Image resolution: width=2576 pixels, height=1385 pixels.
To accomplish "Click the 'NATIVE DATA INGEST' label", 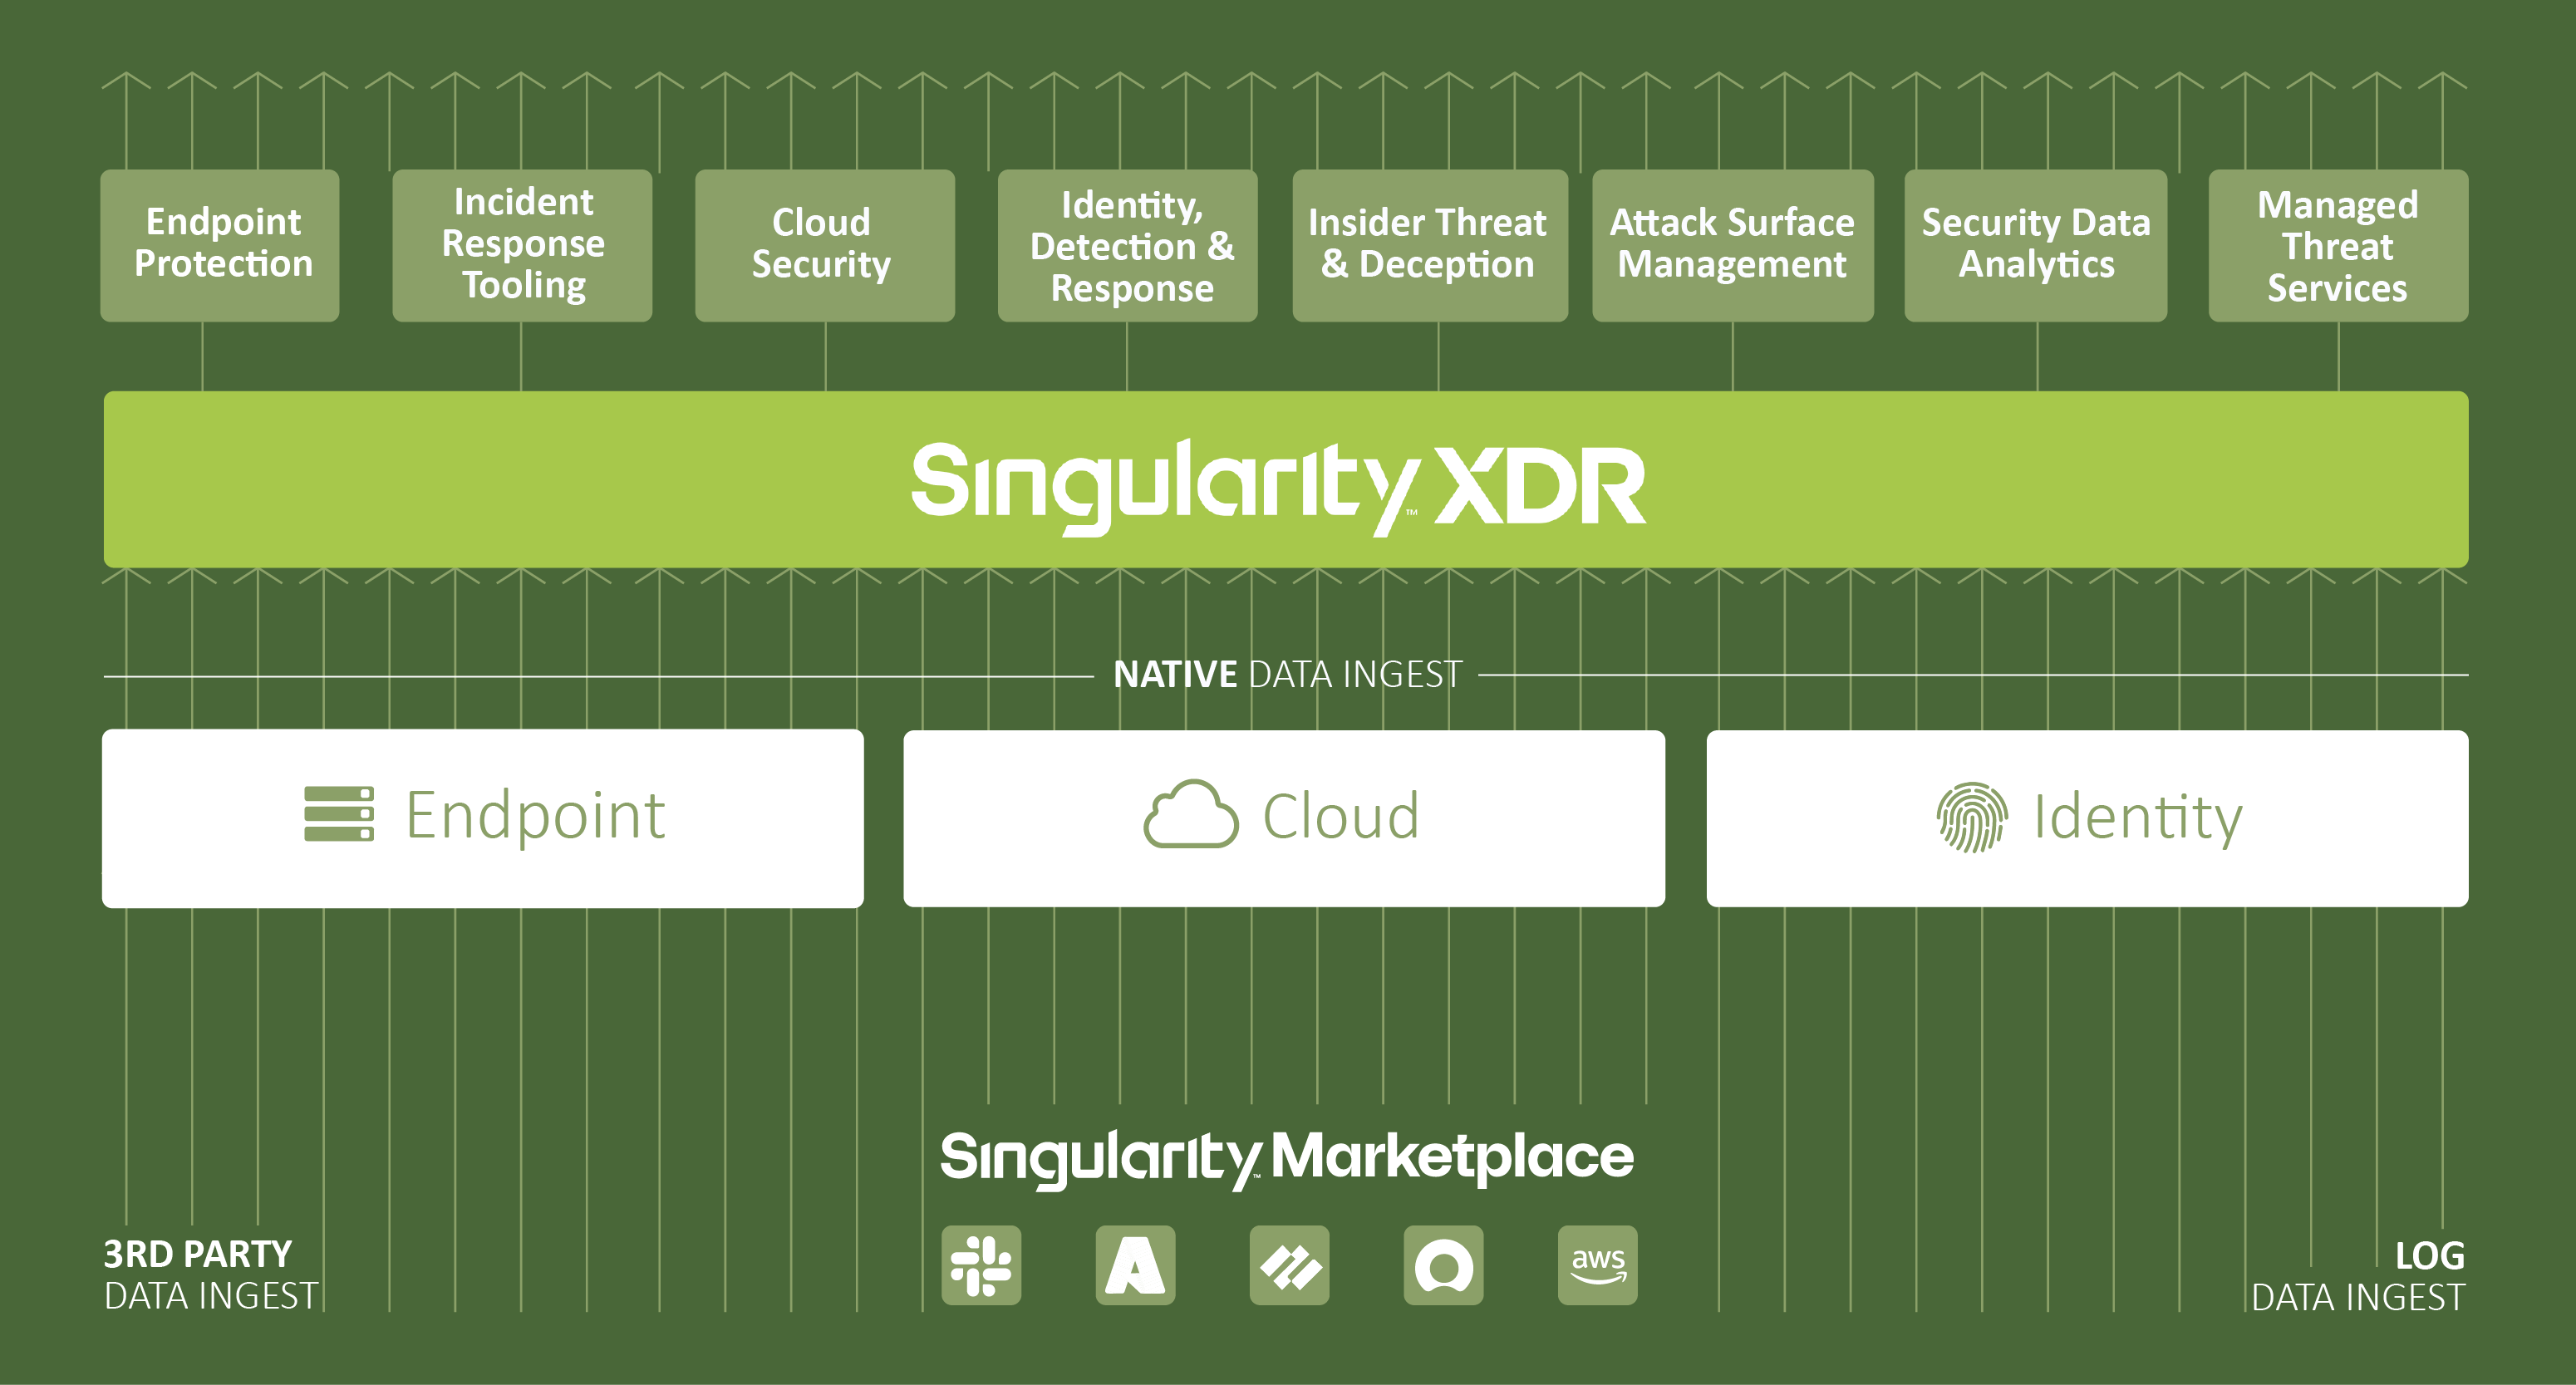I will click(x=1287, y=675).
